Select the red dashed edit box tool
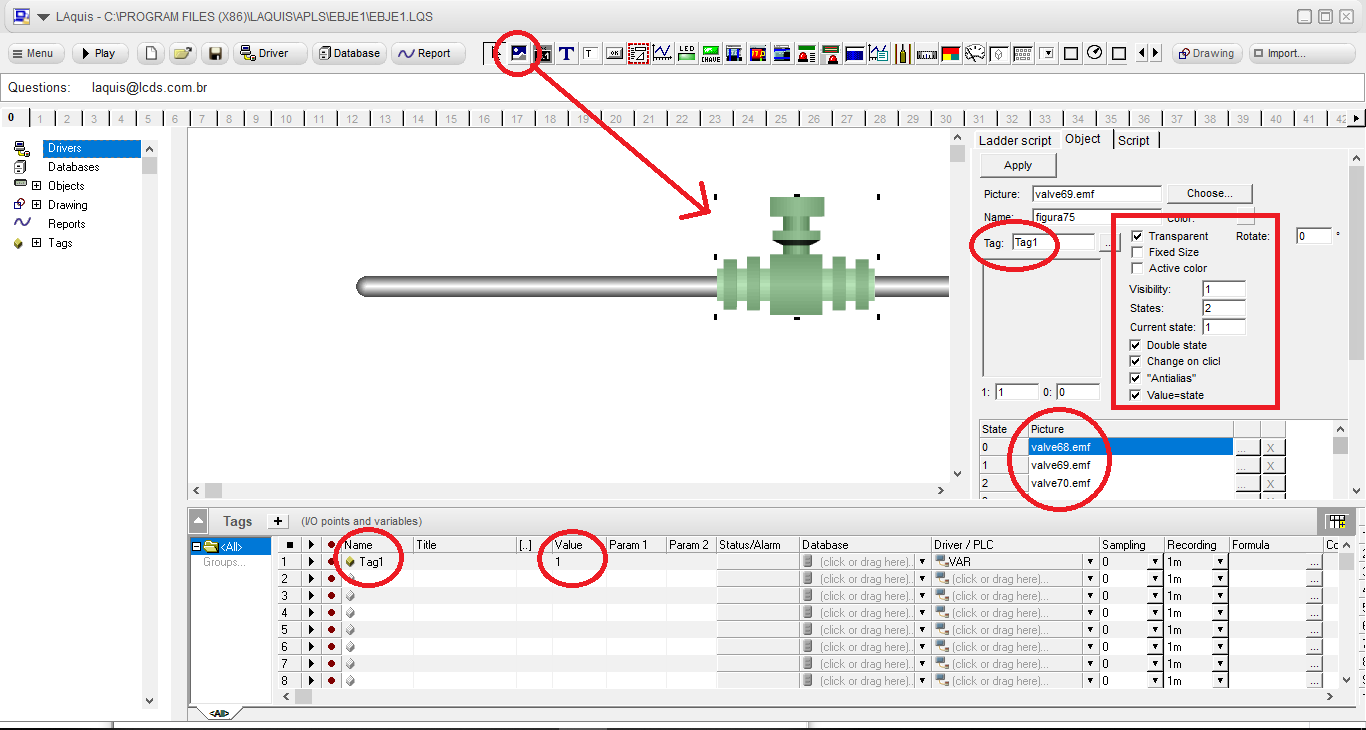This screenshot has height=730, width=1366. pos(638,53)
